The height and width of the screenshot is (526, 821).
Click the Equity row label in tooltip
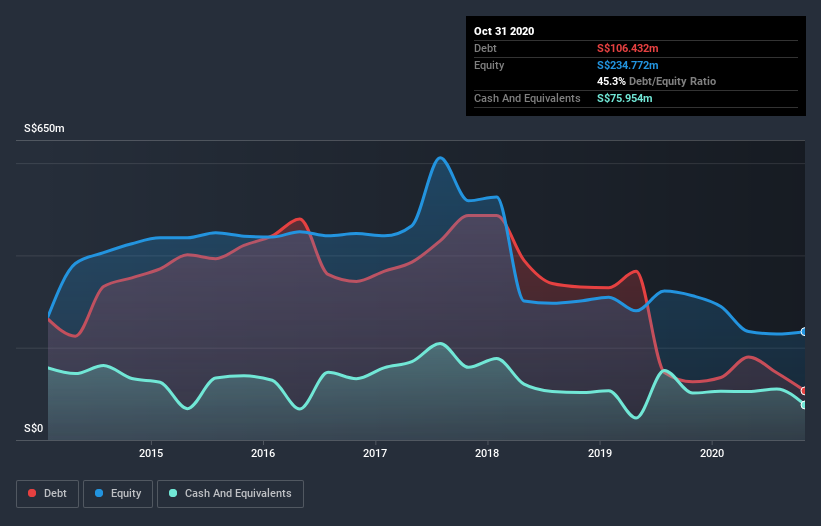pyautogui.click(x=489, y=65)
